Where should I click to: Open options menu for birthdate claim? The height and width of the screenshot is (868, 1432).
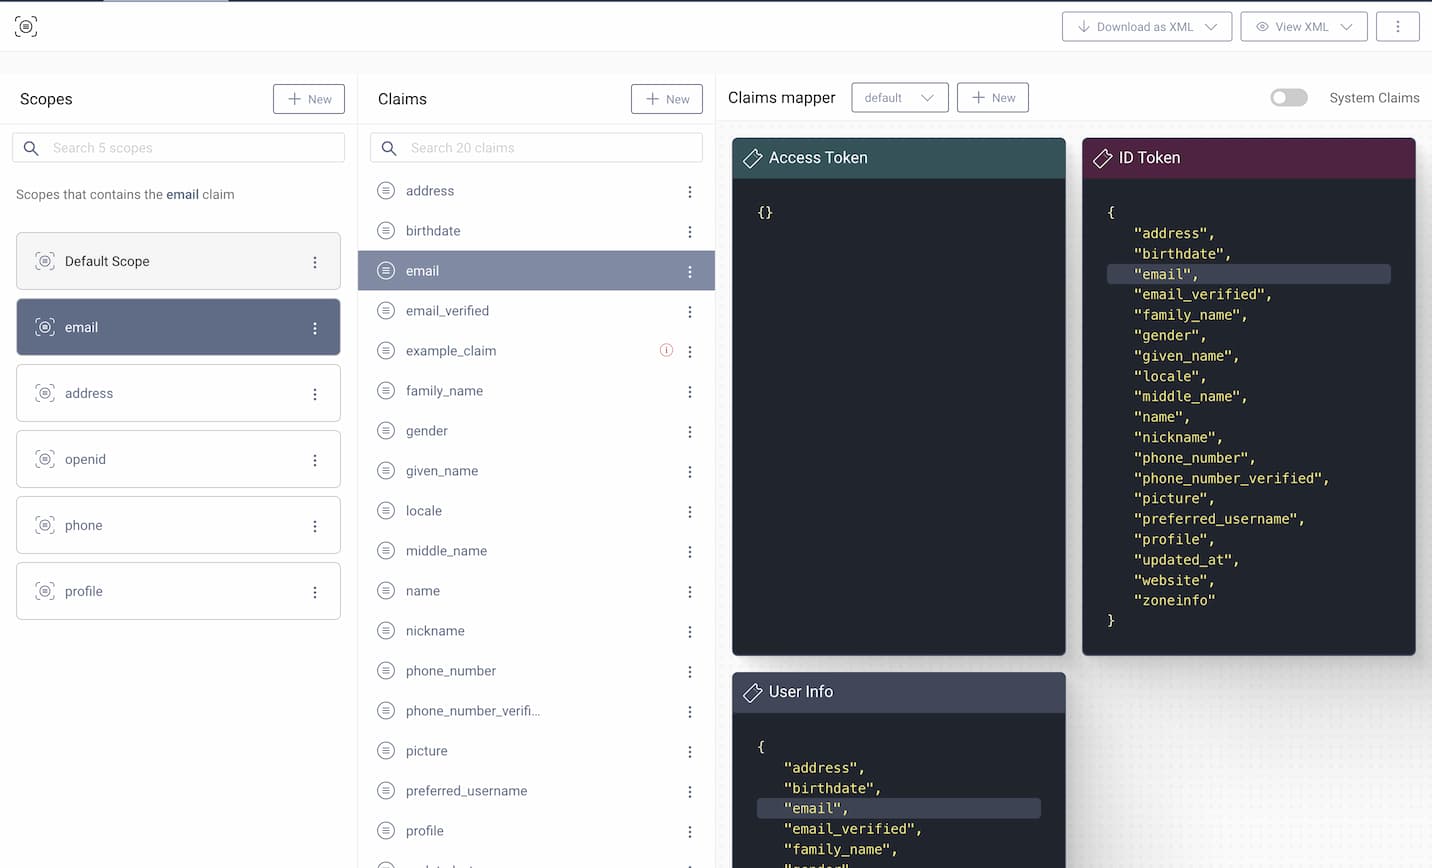coord(689,232)
